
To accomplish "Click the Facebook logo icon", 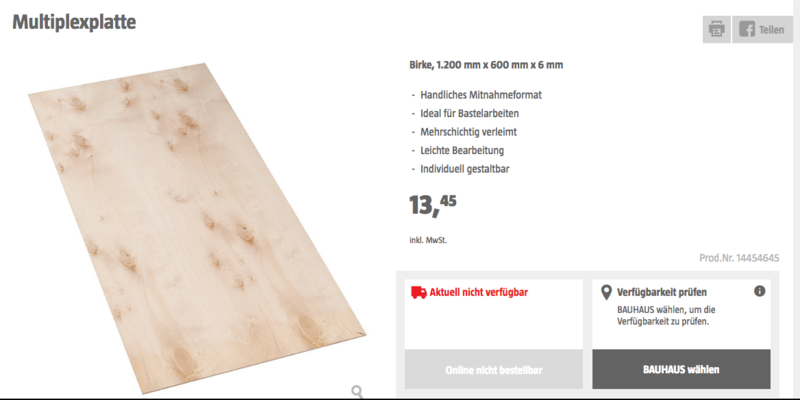I will (x=747, y=30).
